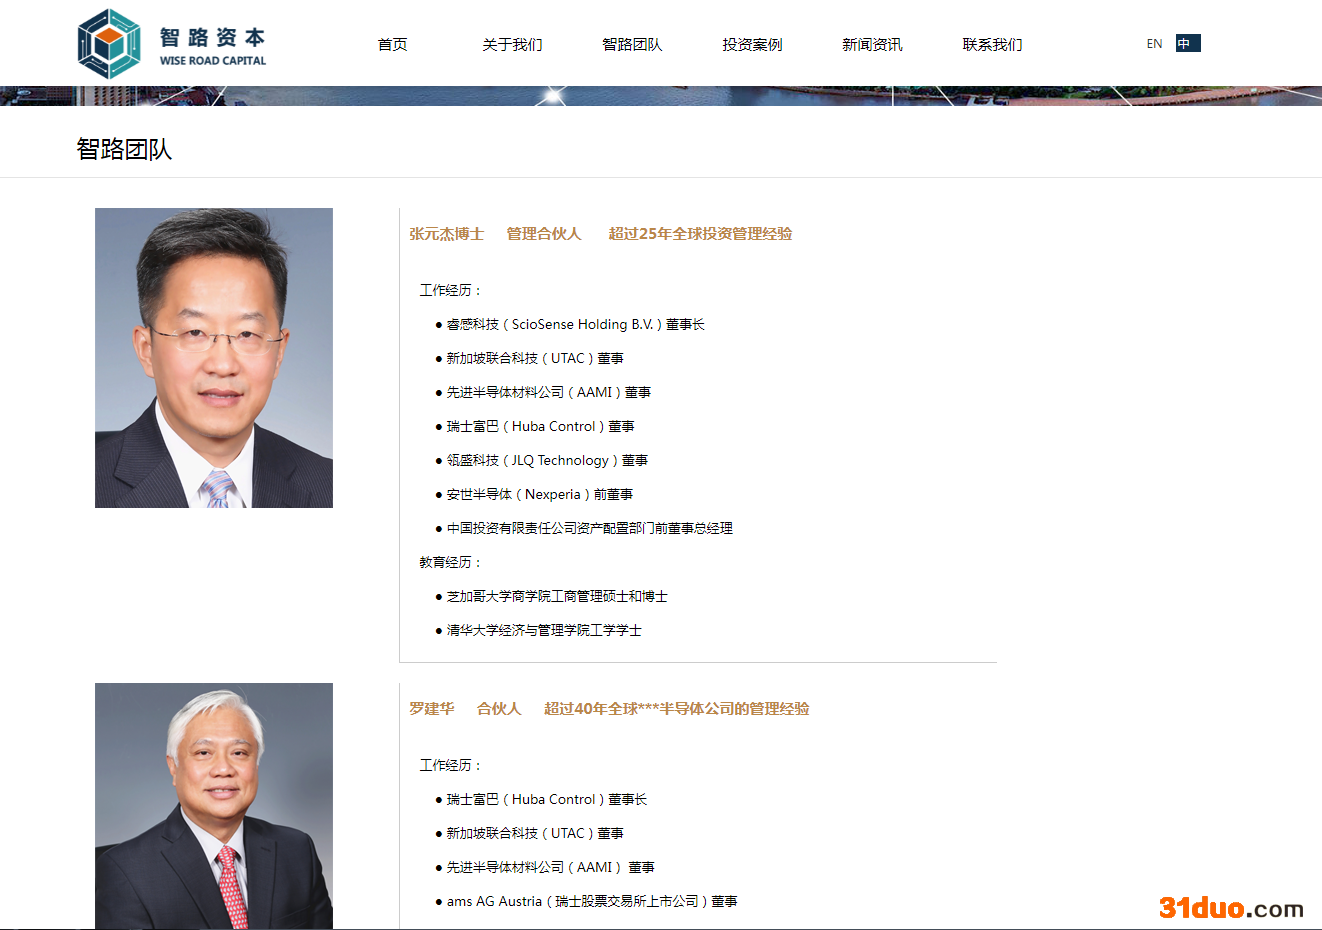Open the 首页 home menu item

(392, 44)
